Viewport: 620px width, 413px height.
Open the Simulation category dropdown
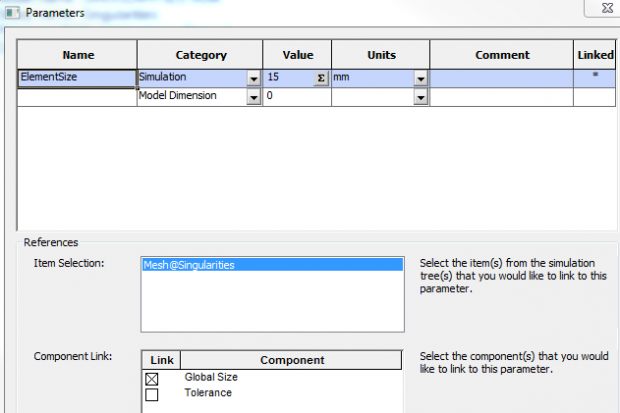(x=254, y=78)
